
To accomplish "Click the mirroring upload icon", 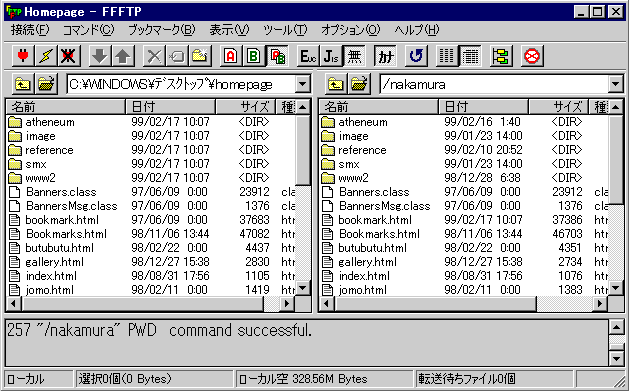I will click(501, 56).
